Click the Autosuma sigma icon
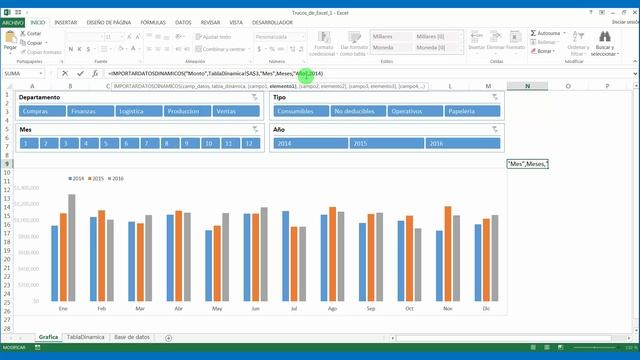The height and width of the screenshot is (360, 640). tap(533, 33)
